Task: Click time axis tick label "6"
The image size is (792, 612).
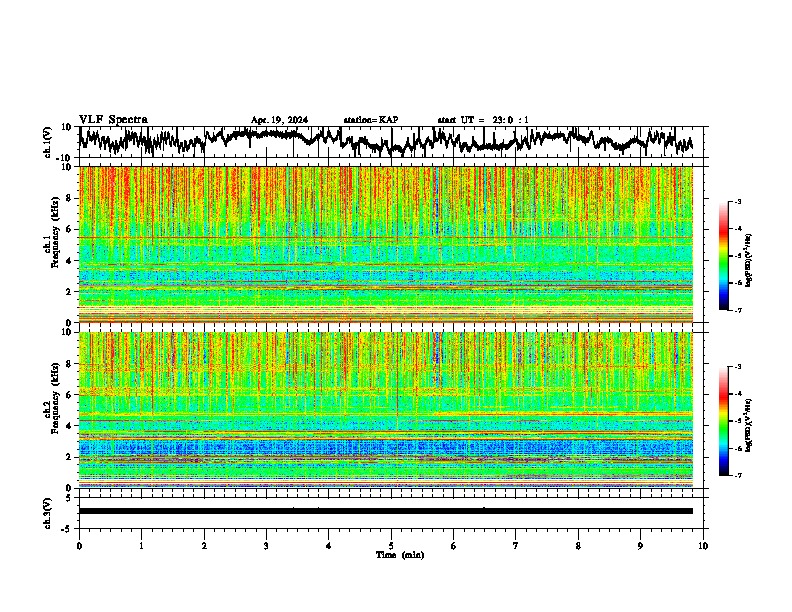Action: click(454, 546)
